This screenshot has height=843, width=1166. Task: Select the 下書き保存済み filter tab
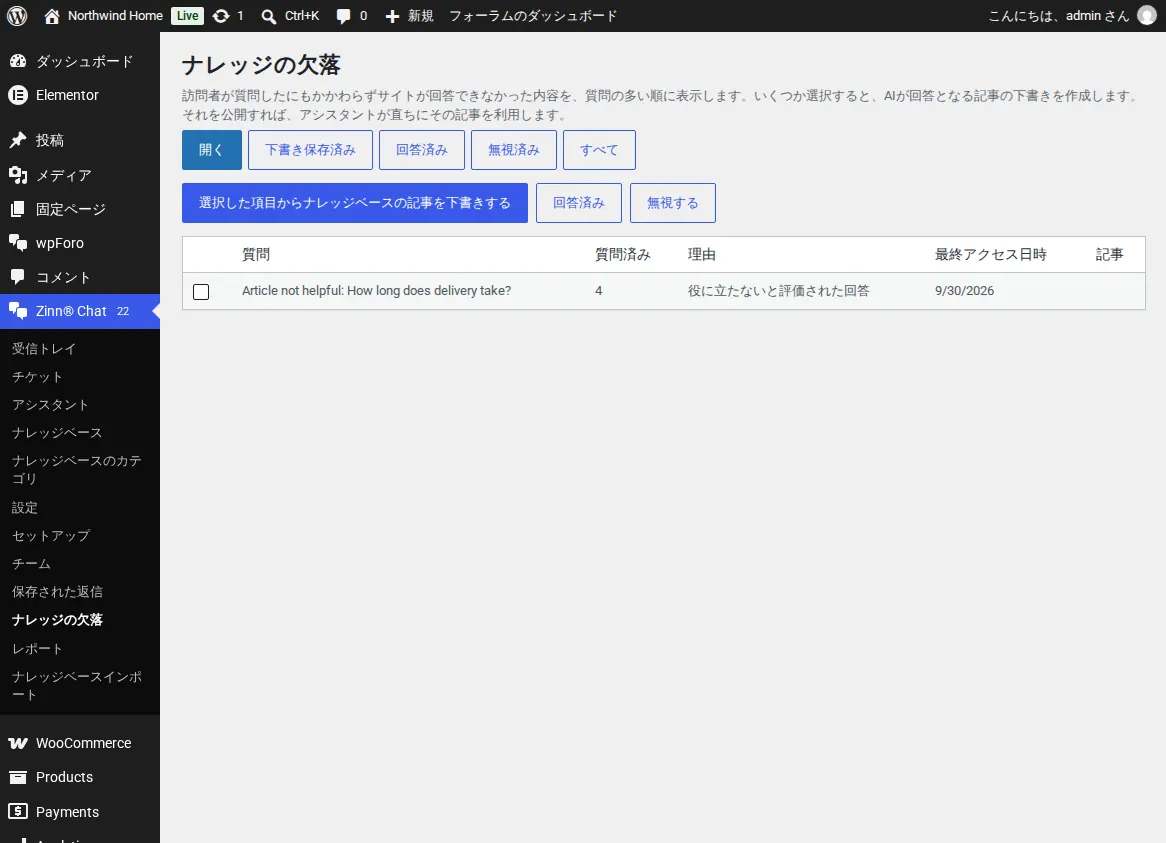310,150
